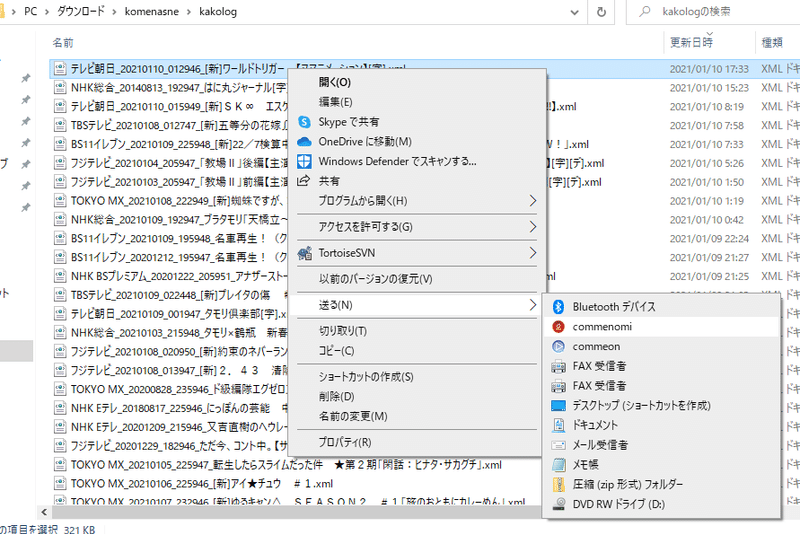Screen dimensions: 800x534
Task: Click chevron before kakolog in breadcrumb
Action: (x=189, y=12)
